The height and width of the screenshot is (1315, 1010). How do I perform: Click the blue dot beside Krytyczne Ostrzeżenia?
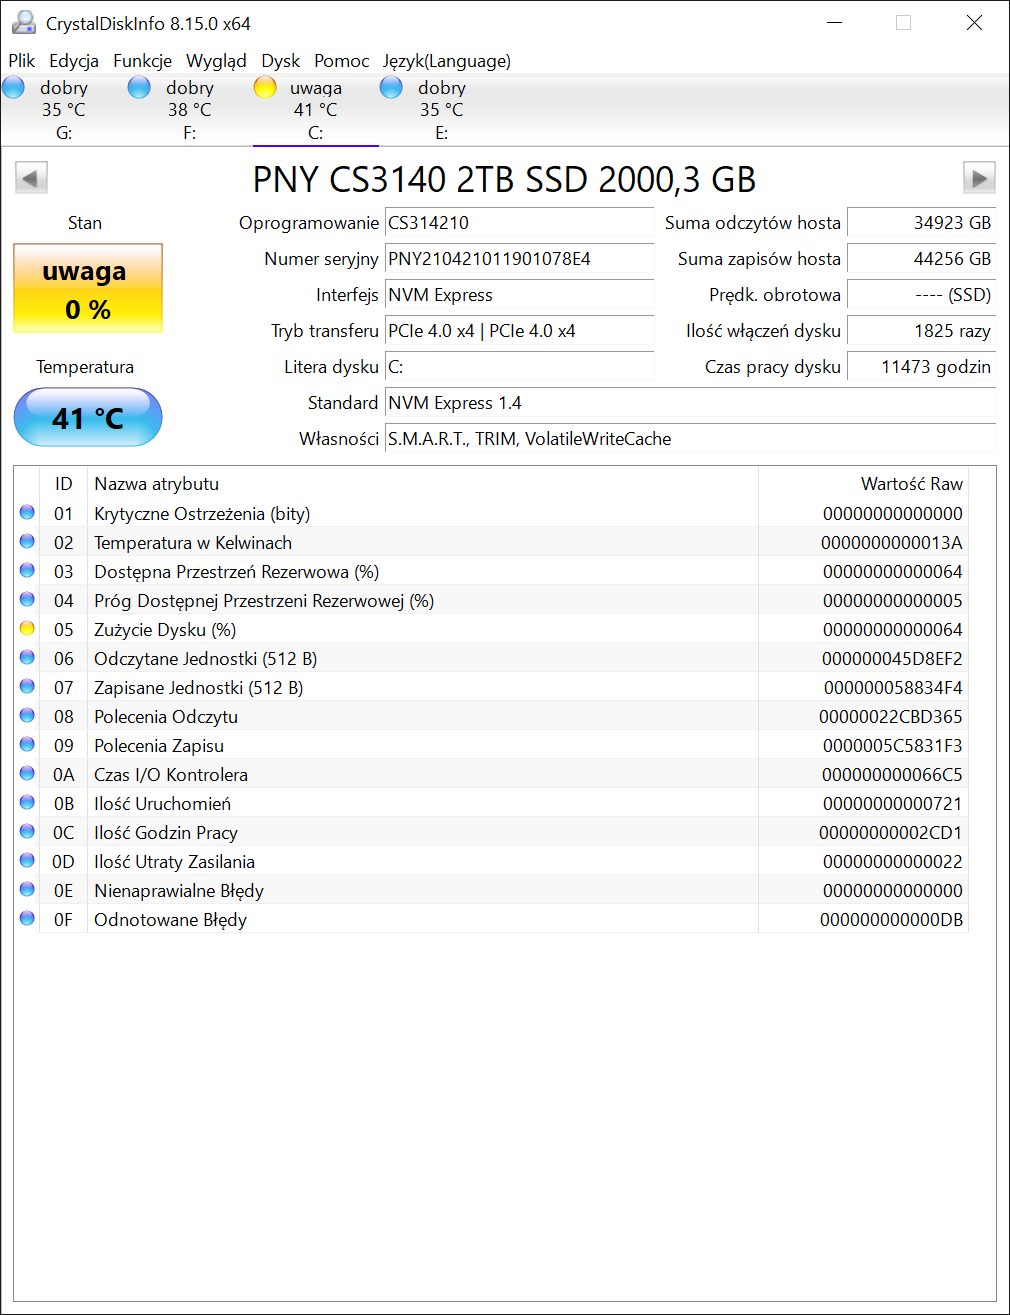coord(26,513)
